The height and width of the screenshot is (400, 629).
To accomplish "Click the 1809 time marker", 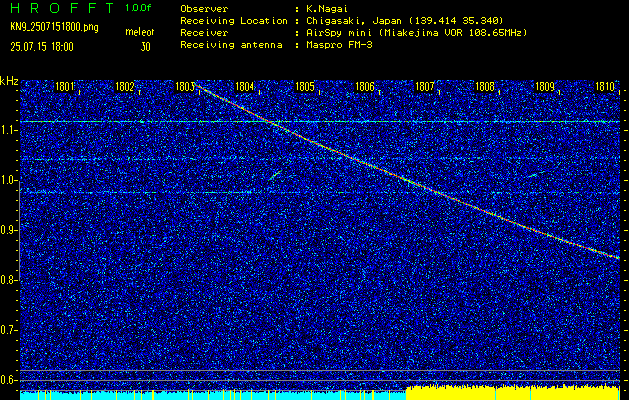I will (545, 86).
